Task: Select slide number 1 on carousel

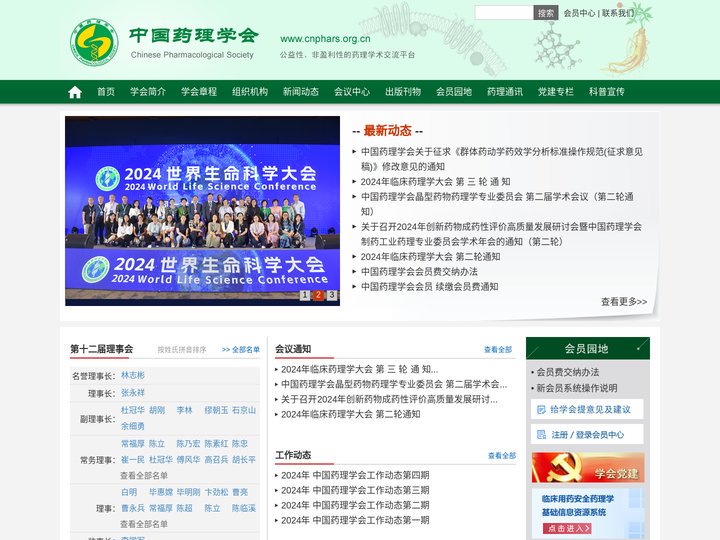Action: pos(304,295)
